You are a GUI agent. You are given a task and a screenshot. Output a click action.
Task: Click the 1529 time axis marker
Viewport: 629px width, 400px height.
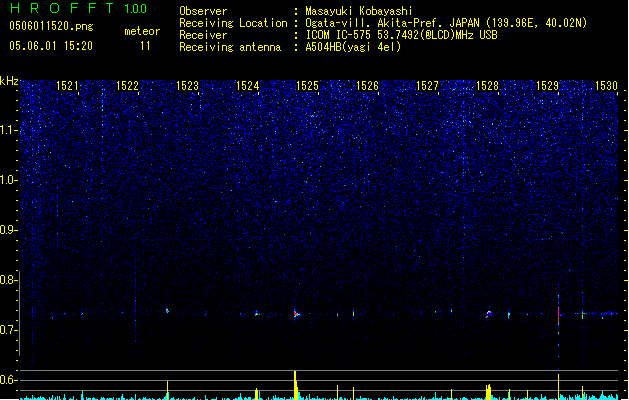pyautogui.click(x=548, y=86)
